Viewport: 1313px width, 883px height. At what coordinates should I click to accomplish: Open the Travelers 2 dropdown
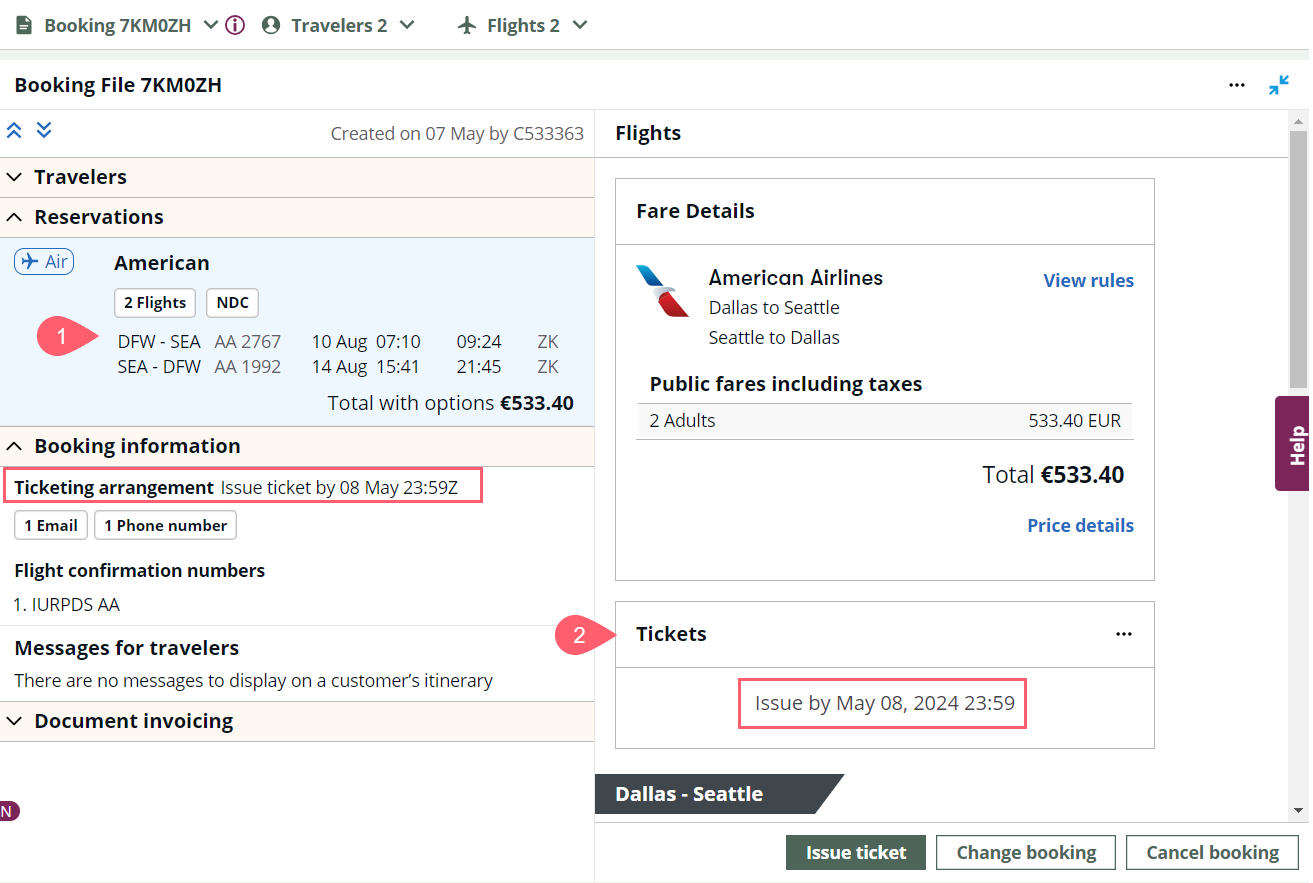406,25
